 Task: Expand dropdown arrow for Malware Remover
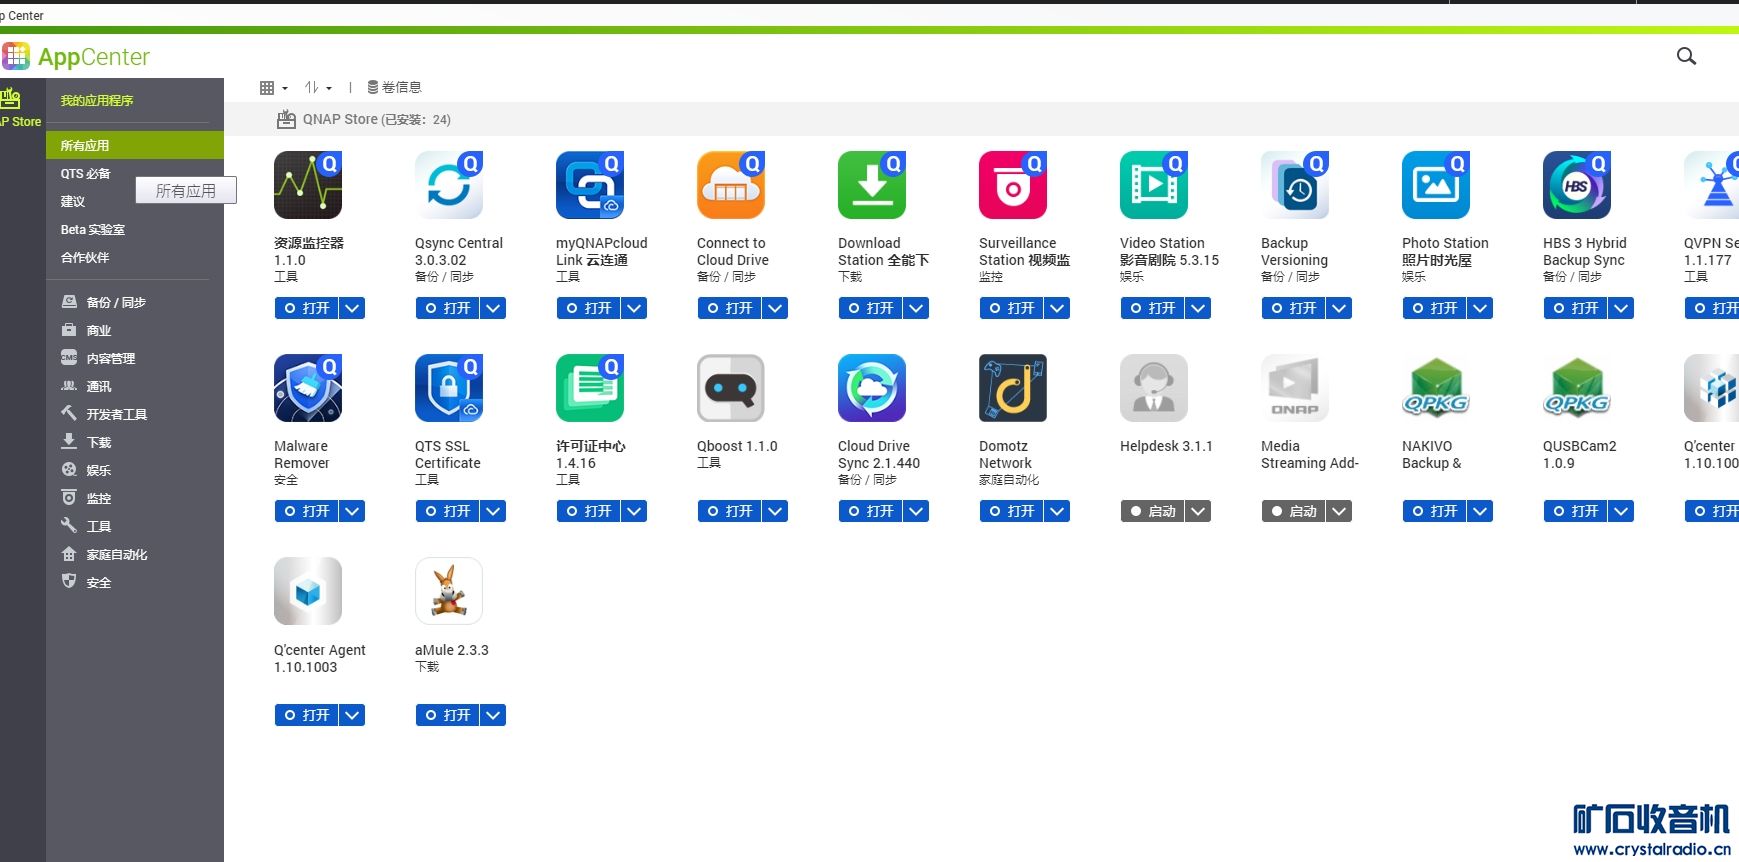pos(352,511)
